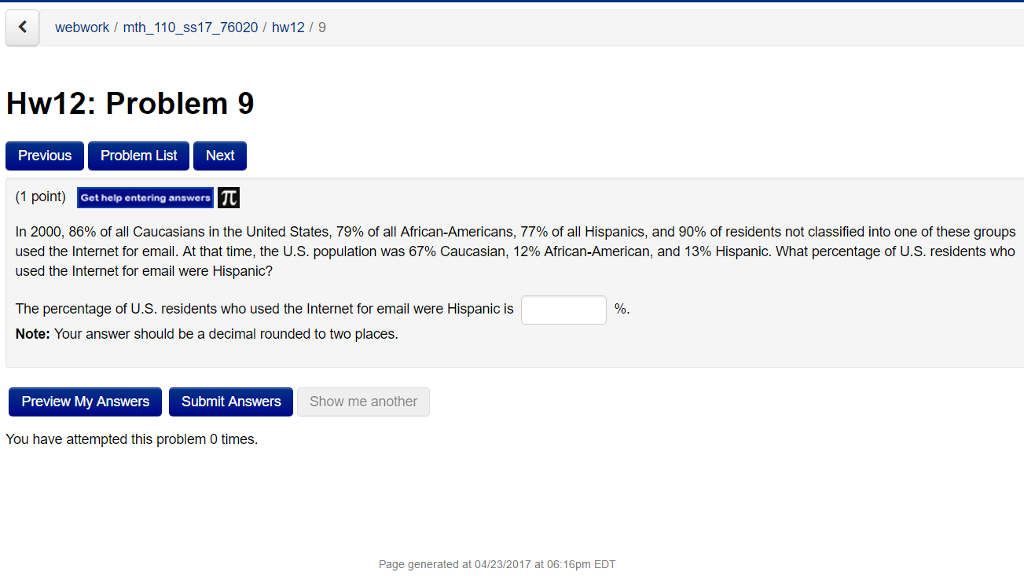This screenshot has height=576, width=1024.
Task: Click Preview My Answers
Action: [x=85, y=401]
